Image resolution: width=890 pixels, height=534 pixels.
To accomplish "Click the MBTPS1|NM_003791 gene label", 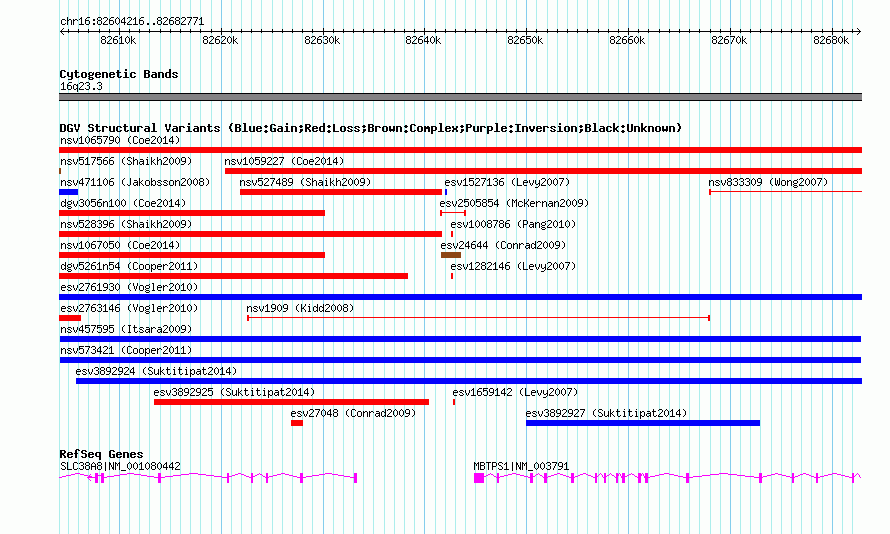I will click(520, 466).
